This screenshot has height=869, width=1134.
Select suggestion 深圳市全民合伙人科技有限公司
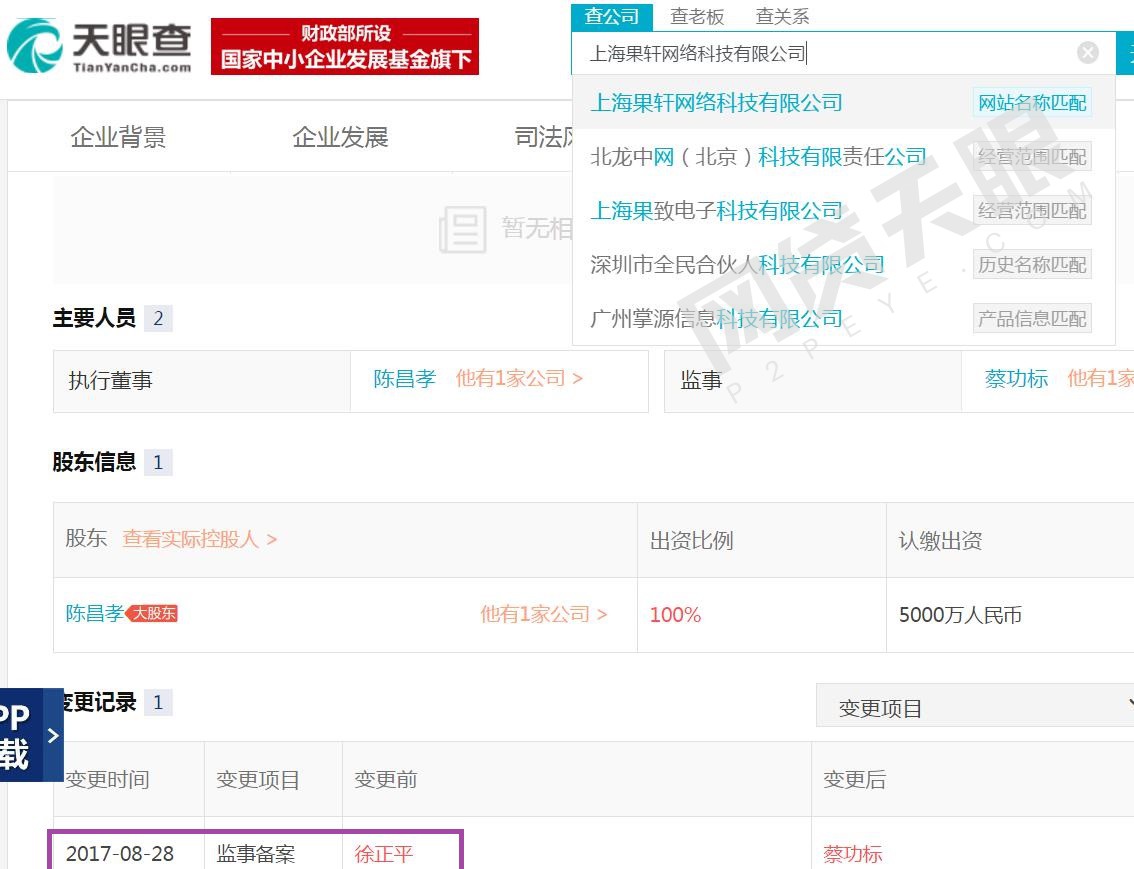pos(843,265)
